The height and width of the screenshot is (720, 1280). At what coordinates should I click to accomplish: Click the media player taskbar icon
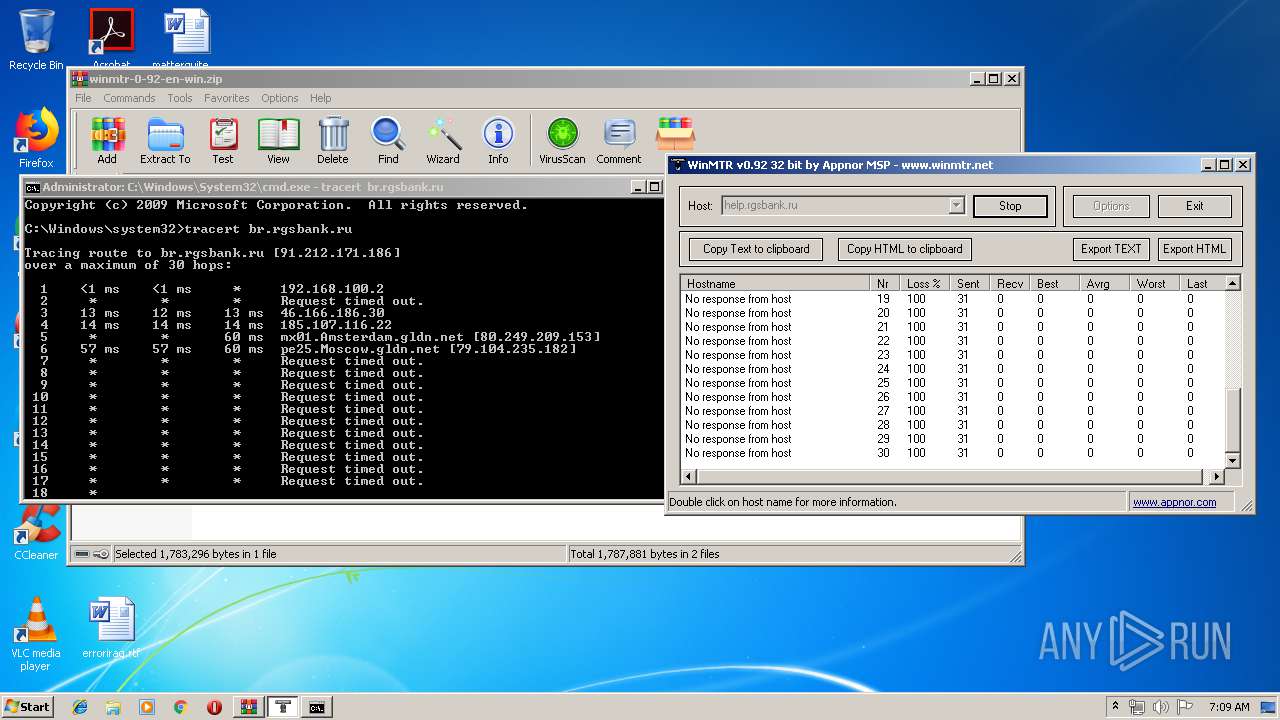[147, 707]
